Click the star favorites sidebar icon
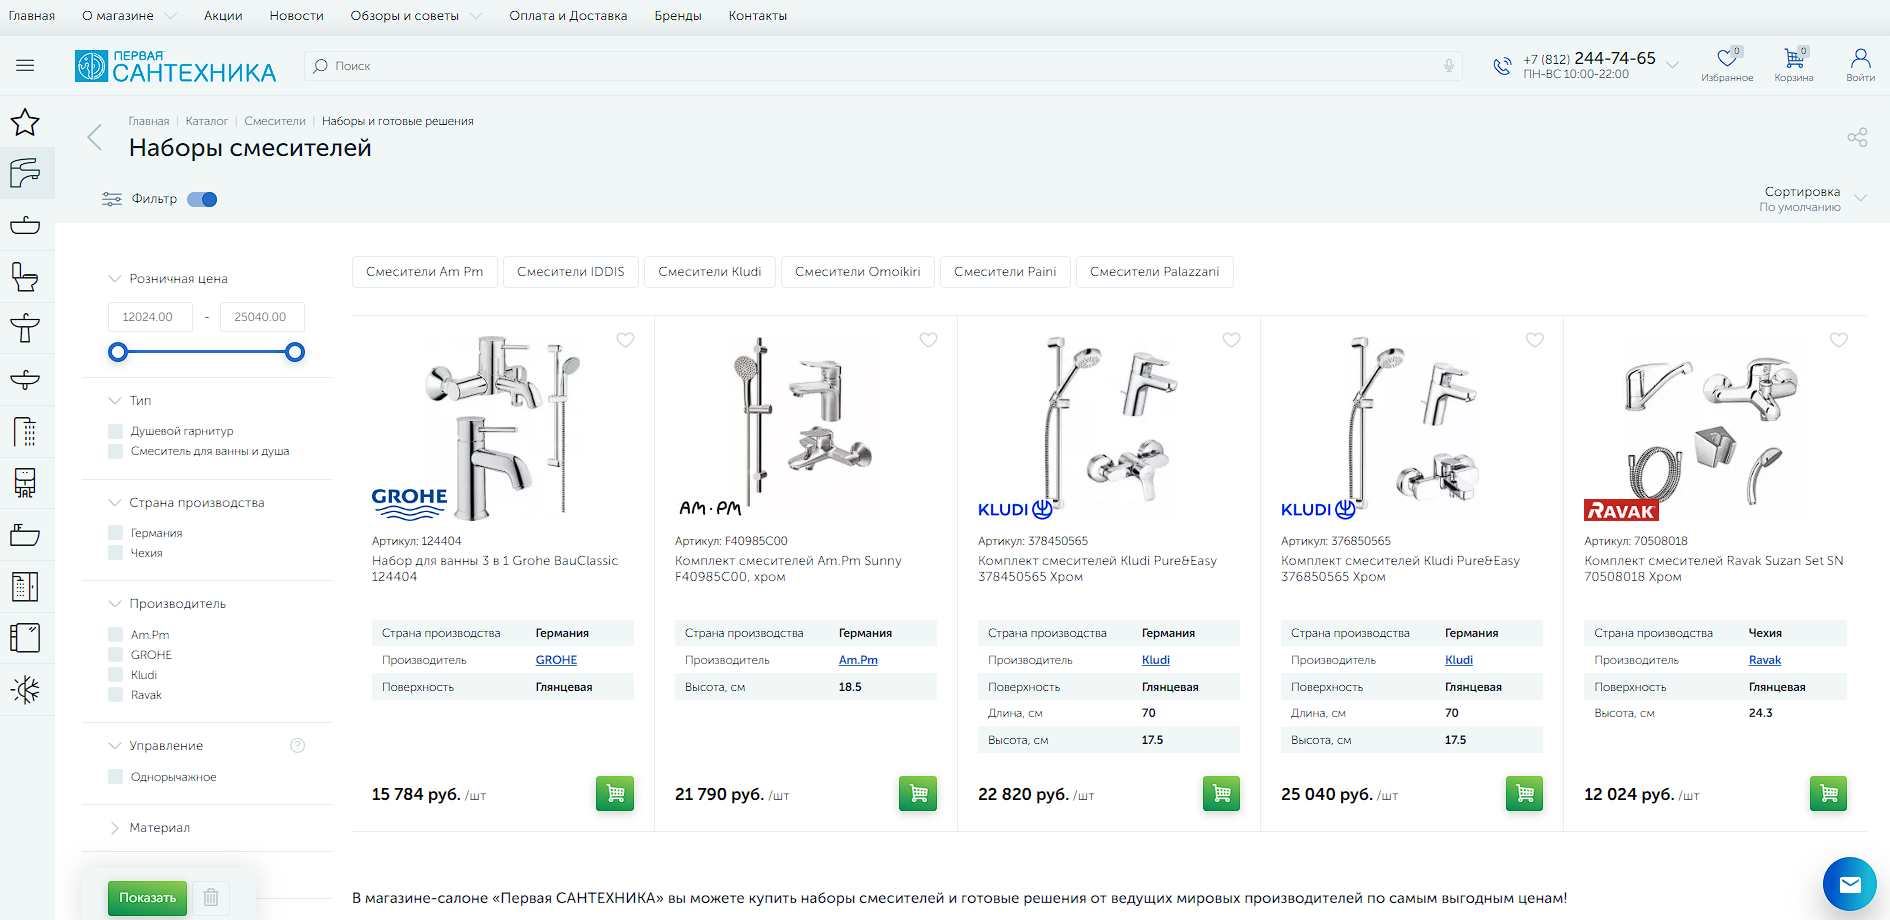1890x920 pixels. coord(25,122)
